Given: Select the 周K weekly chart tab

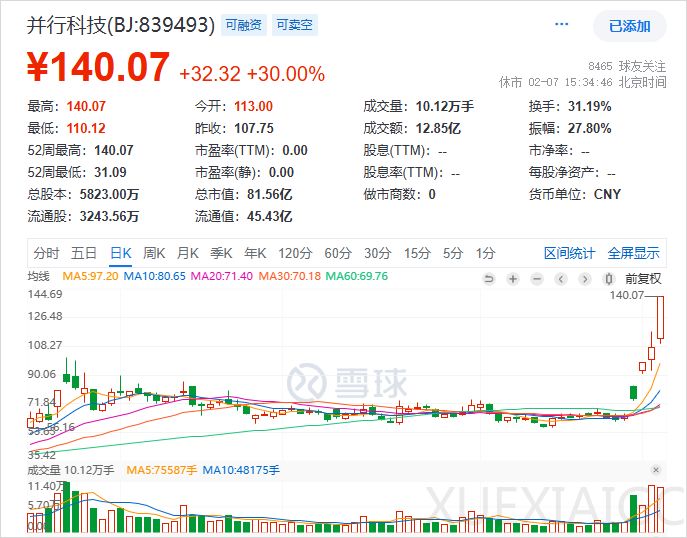Looking at the screenshot, I should pyautogui.click(x=154, y=253).
